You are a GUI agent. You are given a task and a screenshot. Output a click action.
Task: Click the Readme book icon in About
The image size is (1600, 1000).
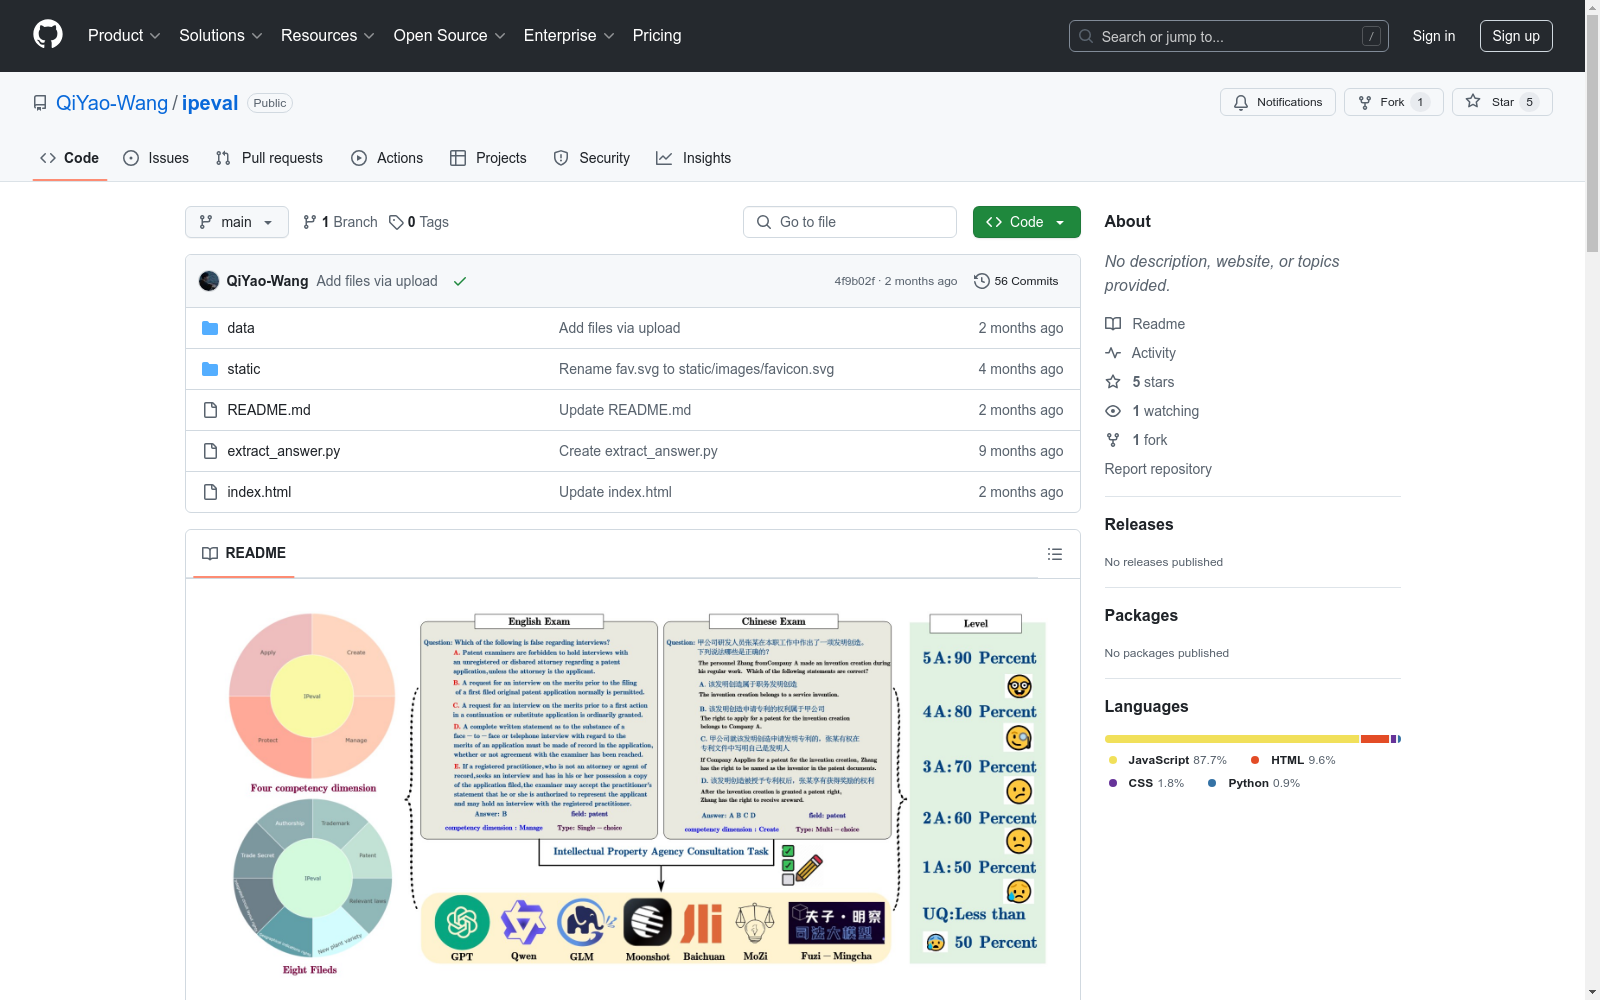tap(1113, 324)
